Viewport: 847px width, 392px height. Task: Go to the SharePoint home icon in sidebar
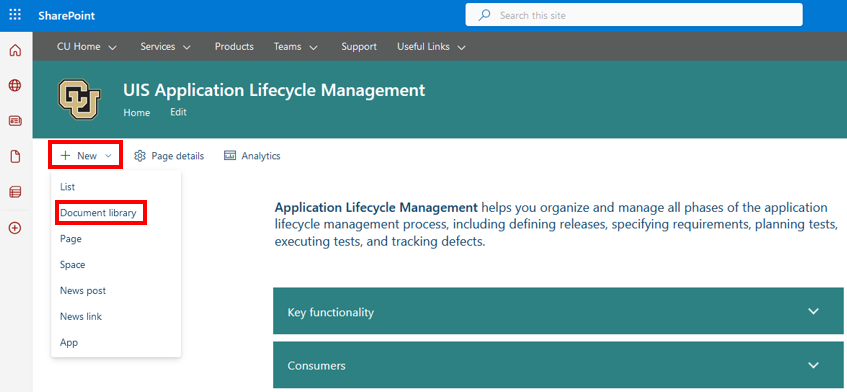coord(15,51)
